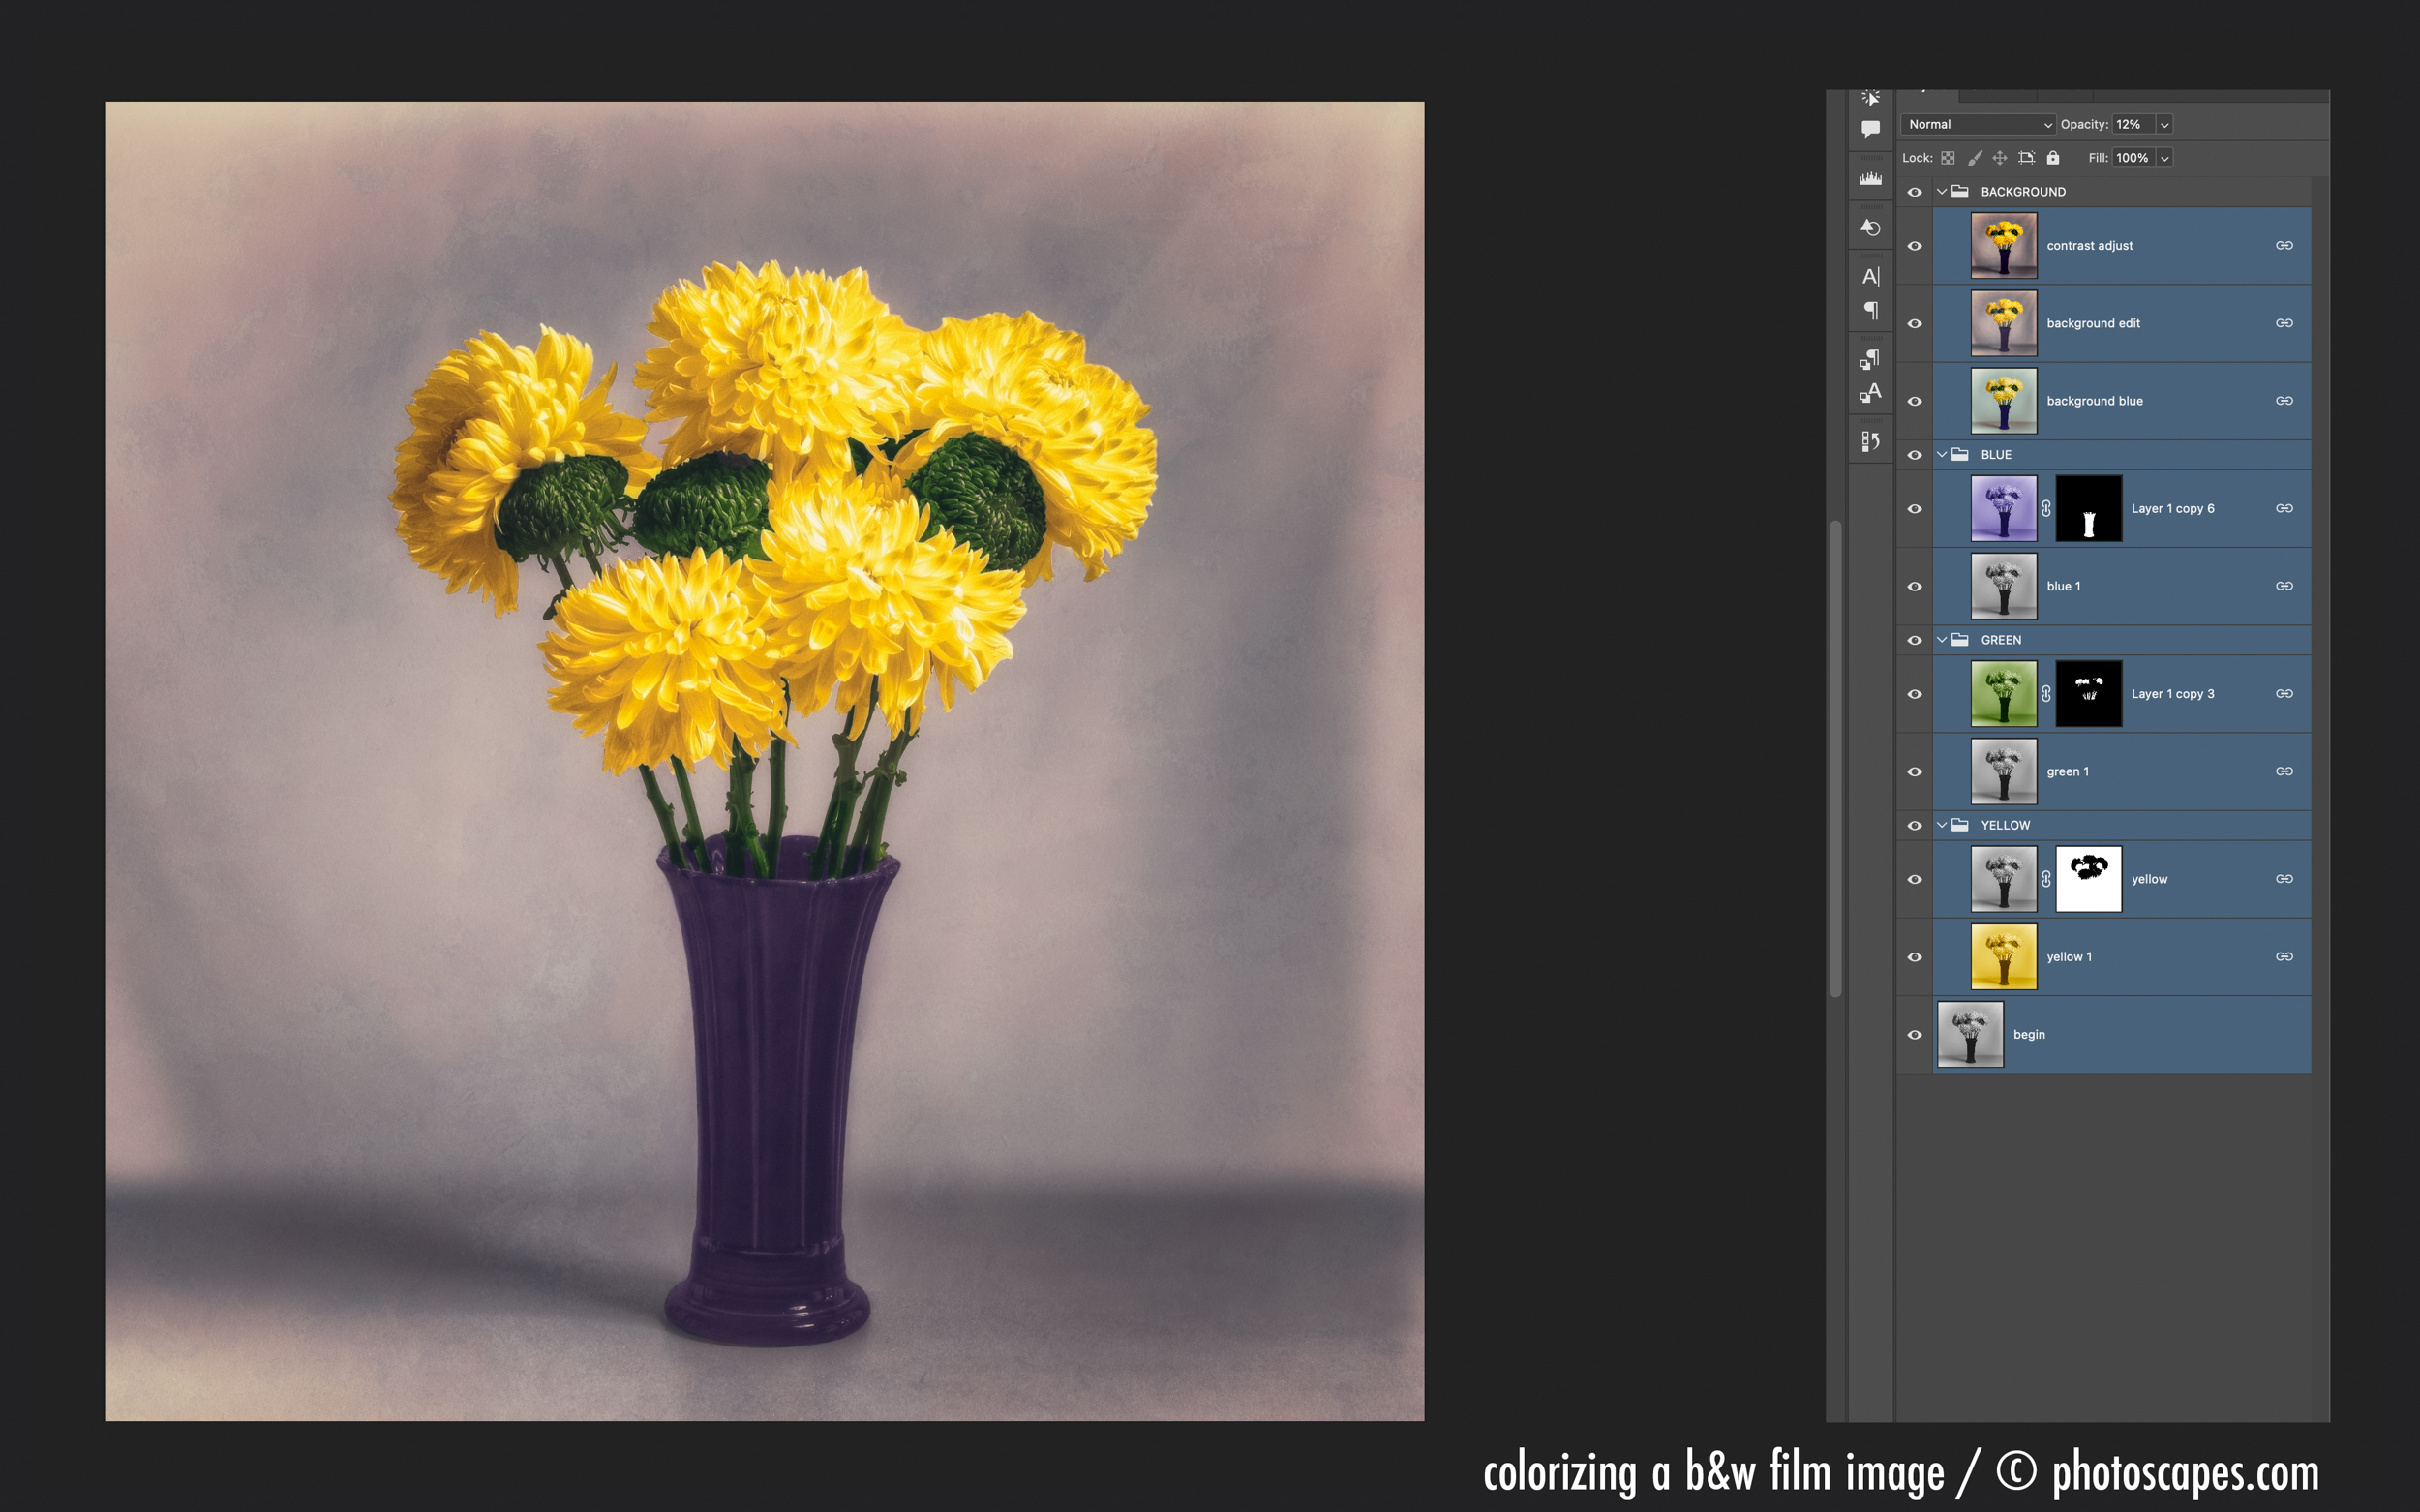Open the Opacity slider dropdown arrow

tap(2164, 124)
